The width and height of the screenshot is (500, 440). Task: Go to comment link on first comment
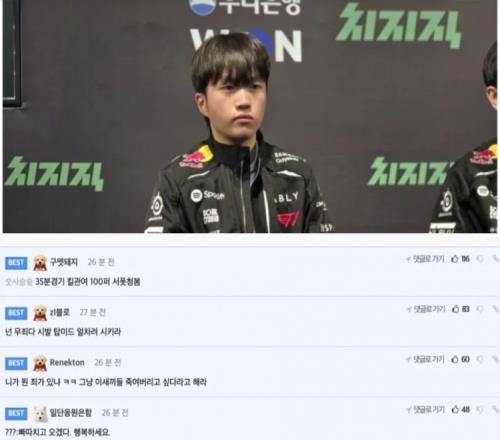tap(425, 259)
